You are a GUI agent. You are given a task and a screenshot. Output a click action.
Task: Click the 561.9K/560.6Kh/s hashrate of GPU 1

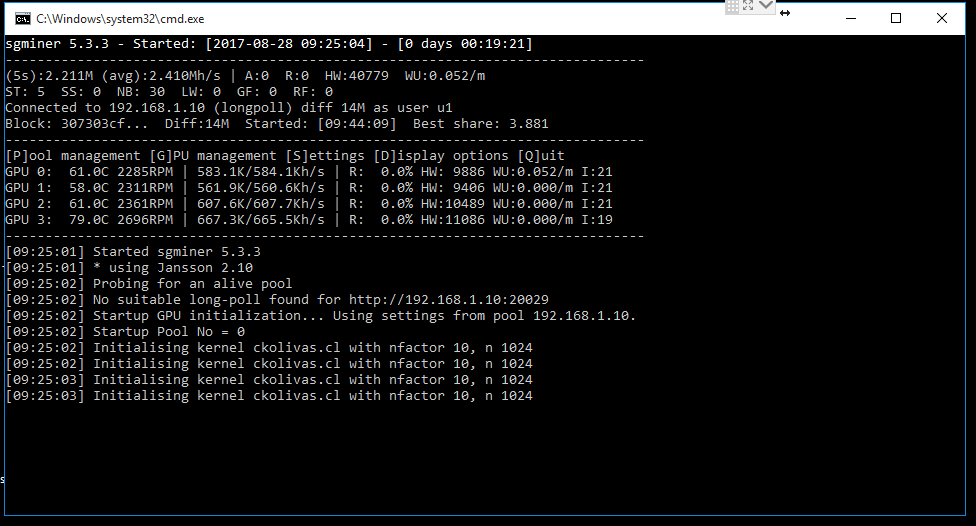tap(261, 187)
